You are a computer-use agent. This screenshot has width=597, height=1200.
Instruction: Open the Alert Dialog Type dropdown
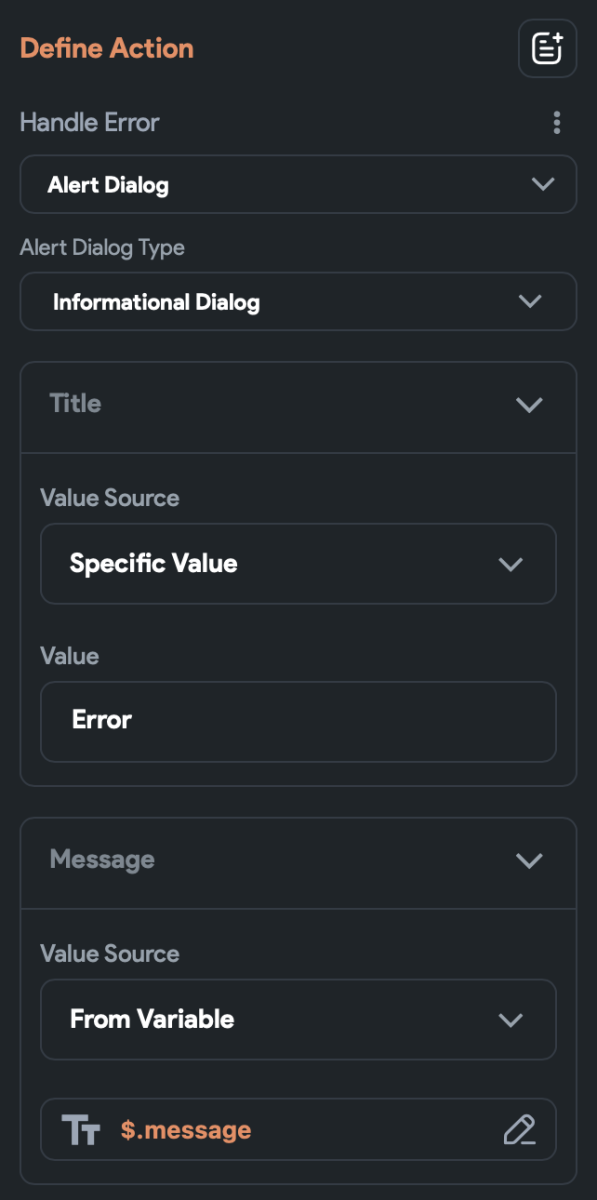tap(298, 301)
